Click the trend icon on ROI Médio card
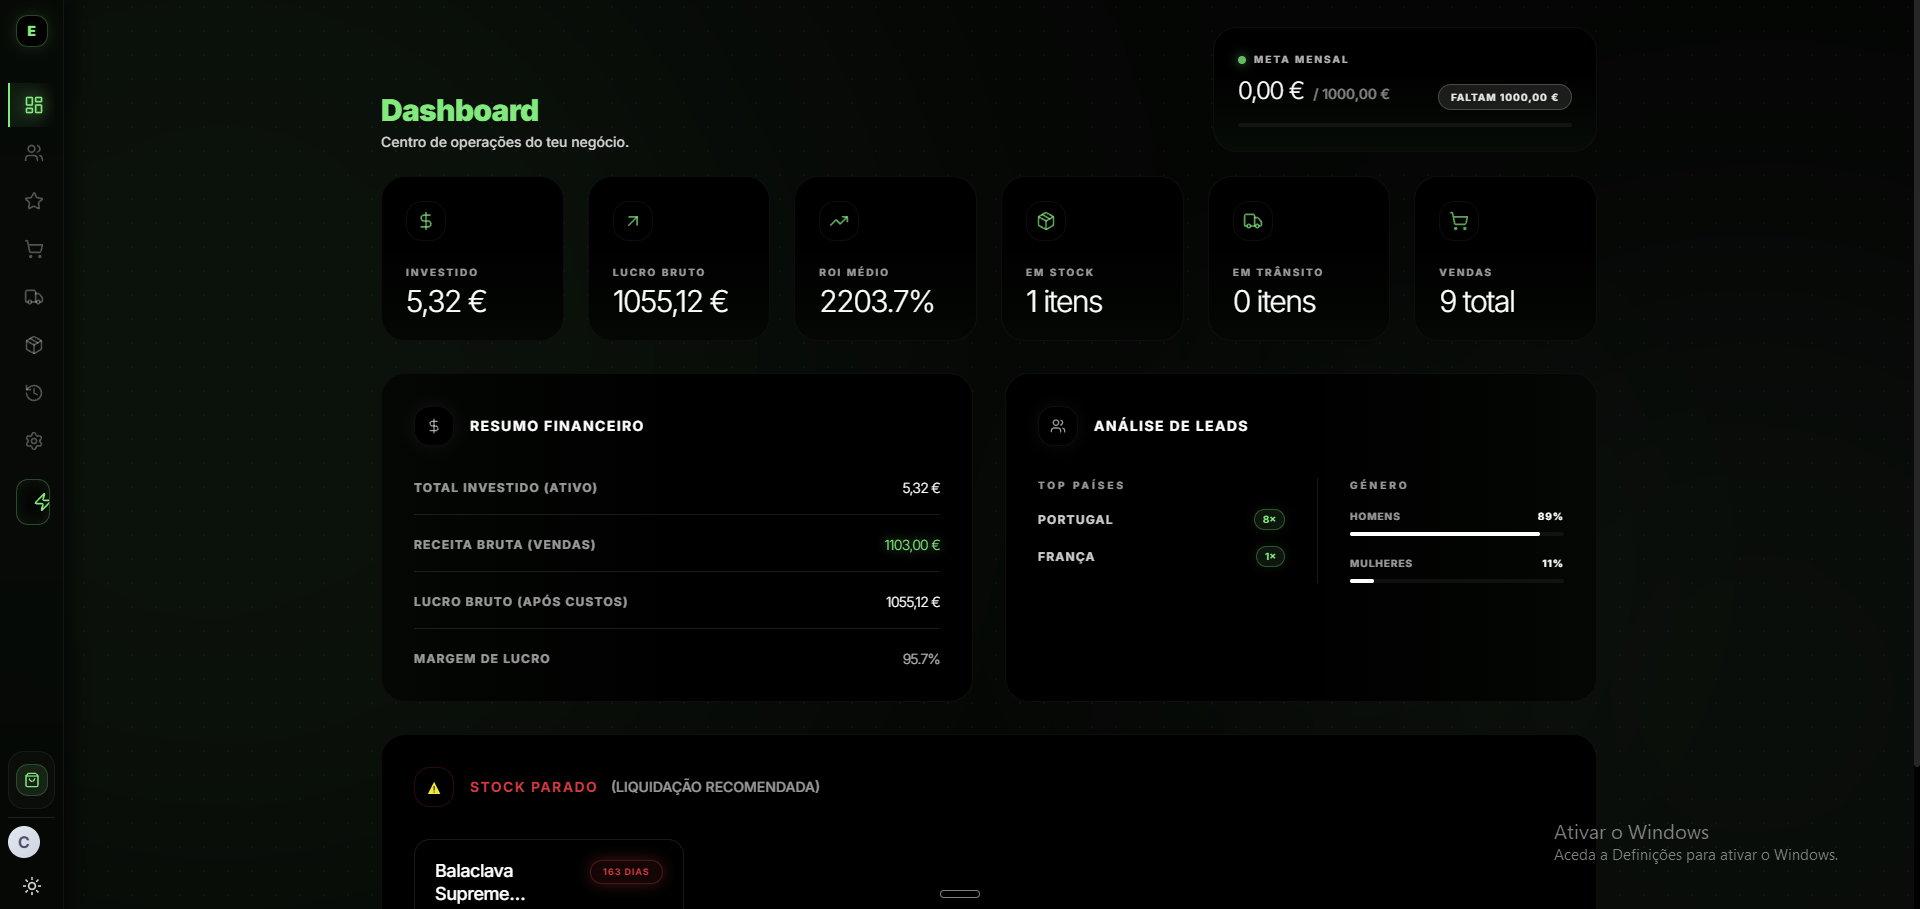 (x=839, y=221)
